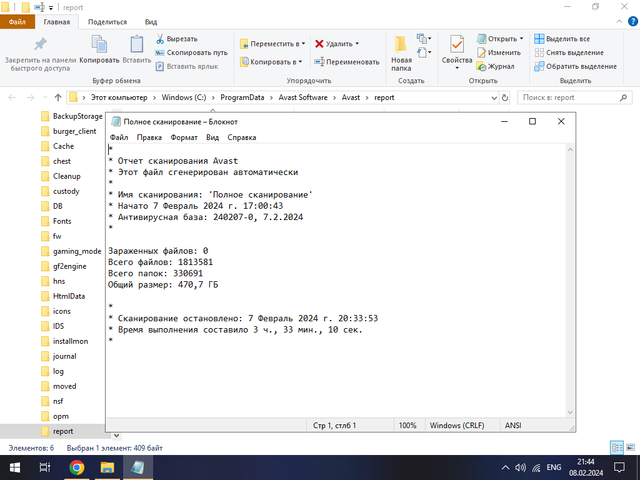The width and height of the screenshot is (640, 480).
Task: Open Notepad Вид menu
Action: click(x=212, y=138)
